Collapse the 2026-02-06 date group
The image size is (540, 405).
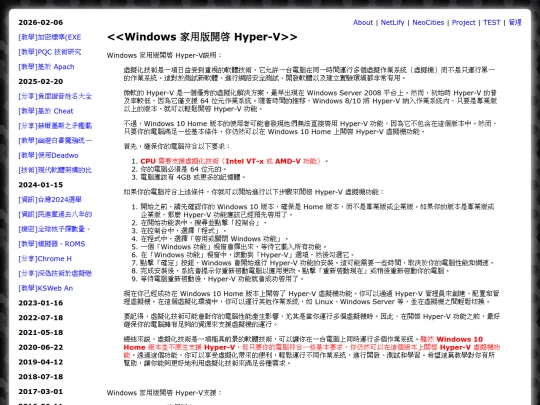tap(41, 22)
